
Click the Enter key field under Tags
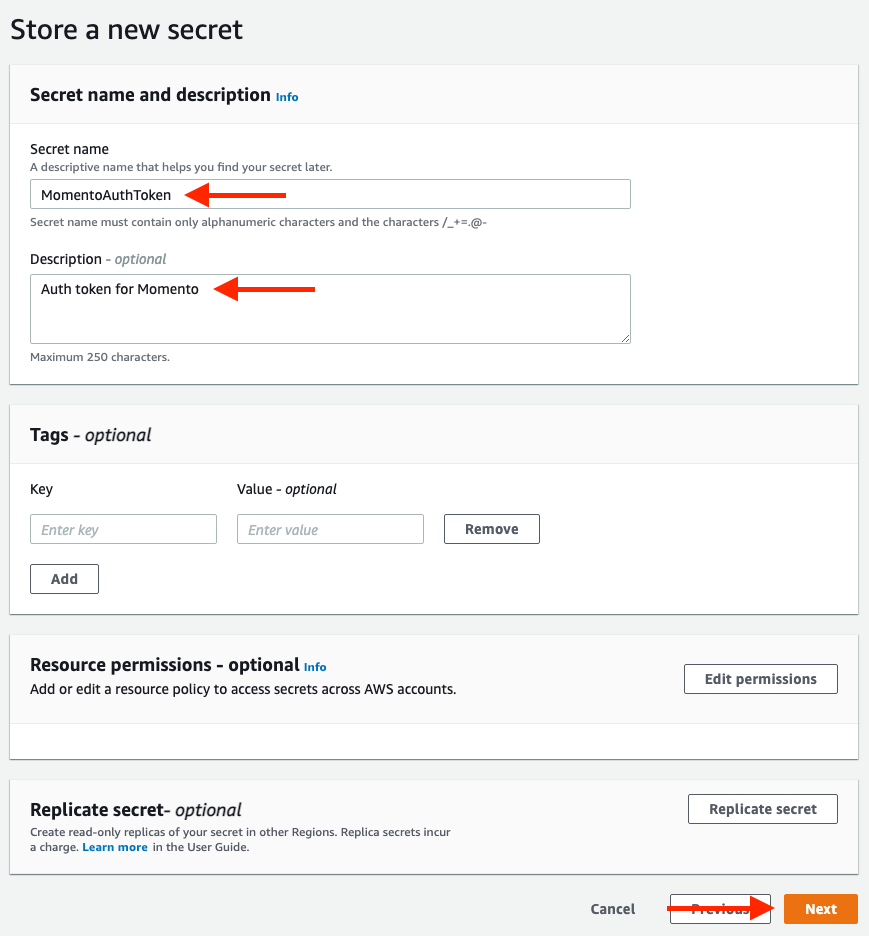123,529
